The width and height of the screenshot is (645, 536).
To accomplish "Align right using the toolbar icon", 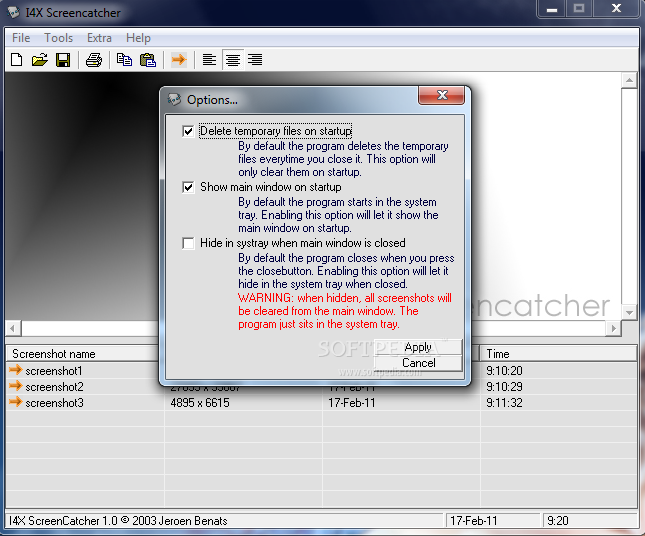I will (x=255, y=60).
